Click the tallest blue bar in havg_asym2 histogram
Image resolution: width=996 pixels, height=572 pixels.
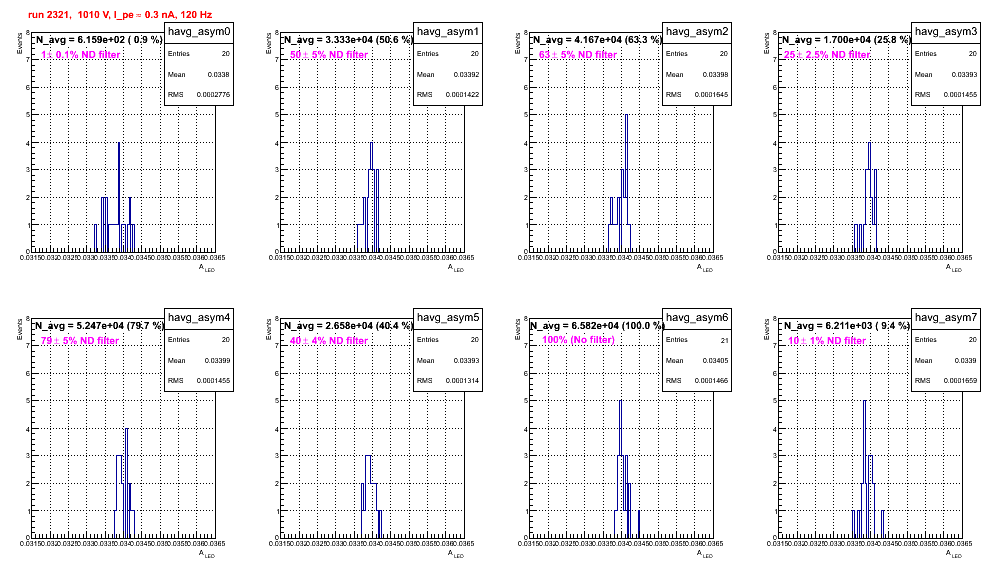(626, 183)
